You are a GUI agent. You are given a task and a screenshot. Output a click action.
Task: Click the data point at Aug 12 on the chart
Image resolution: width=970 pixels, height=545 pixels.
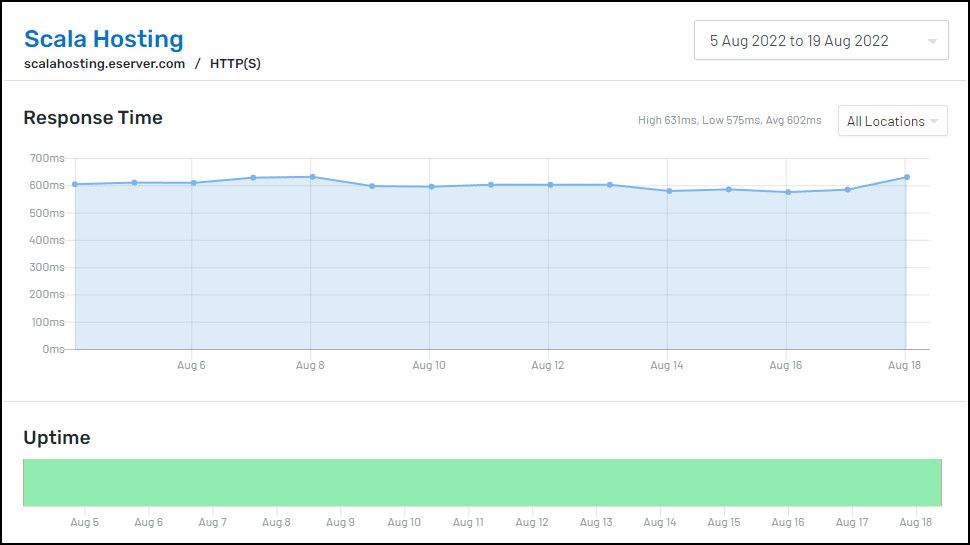(550, 185)
